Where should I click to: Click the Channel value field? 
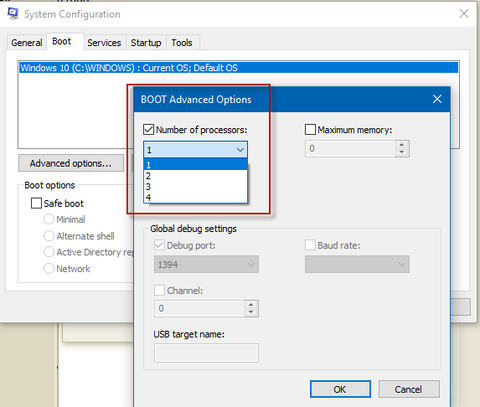pos(199,309)
